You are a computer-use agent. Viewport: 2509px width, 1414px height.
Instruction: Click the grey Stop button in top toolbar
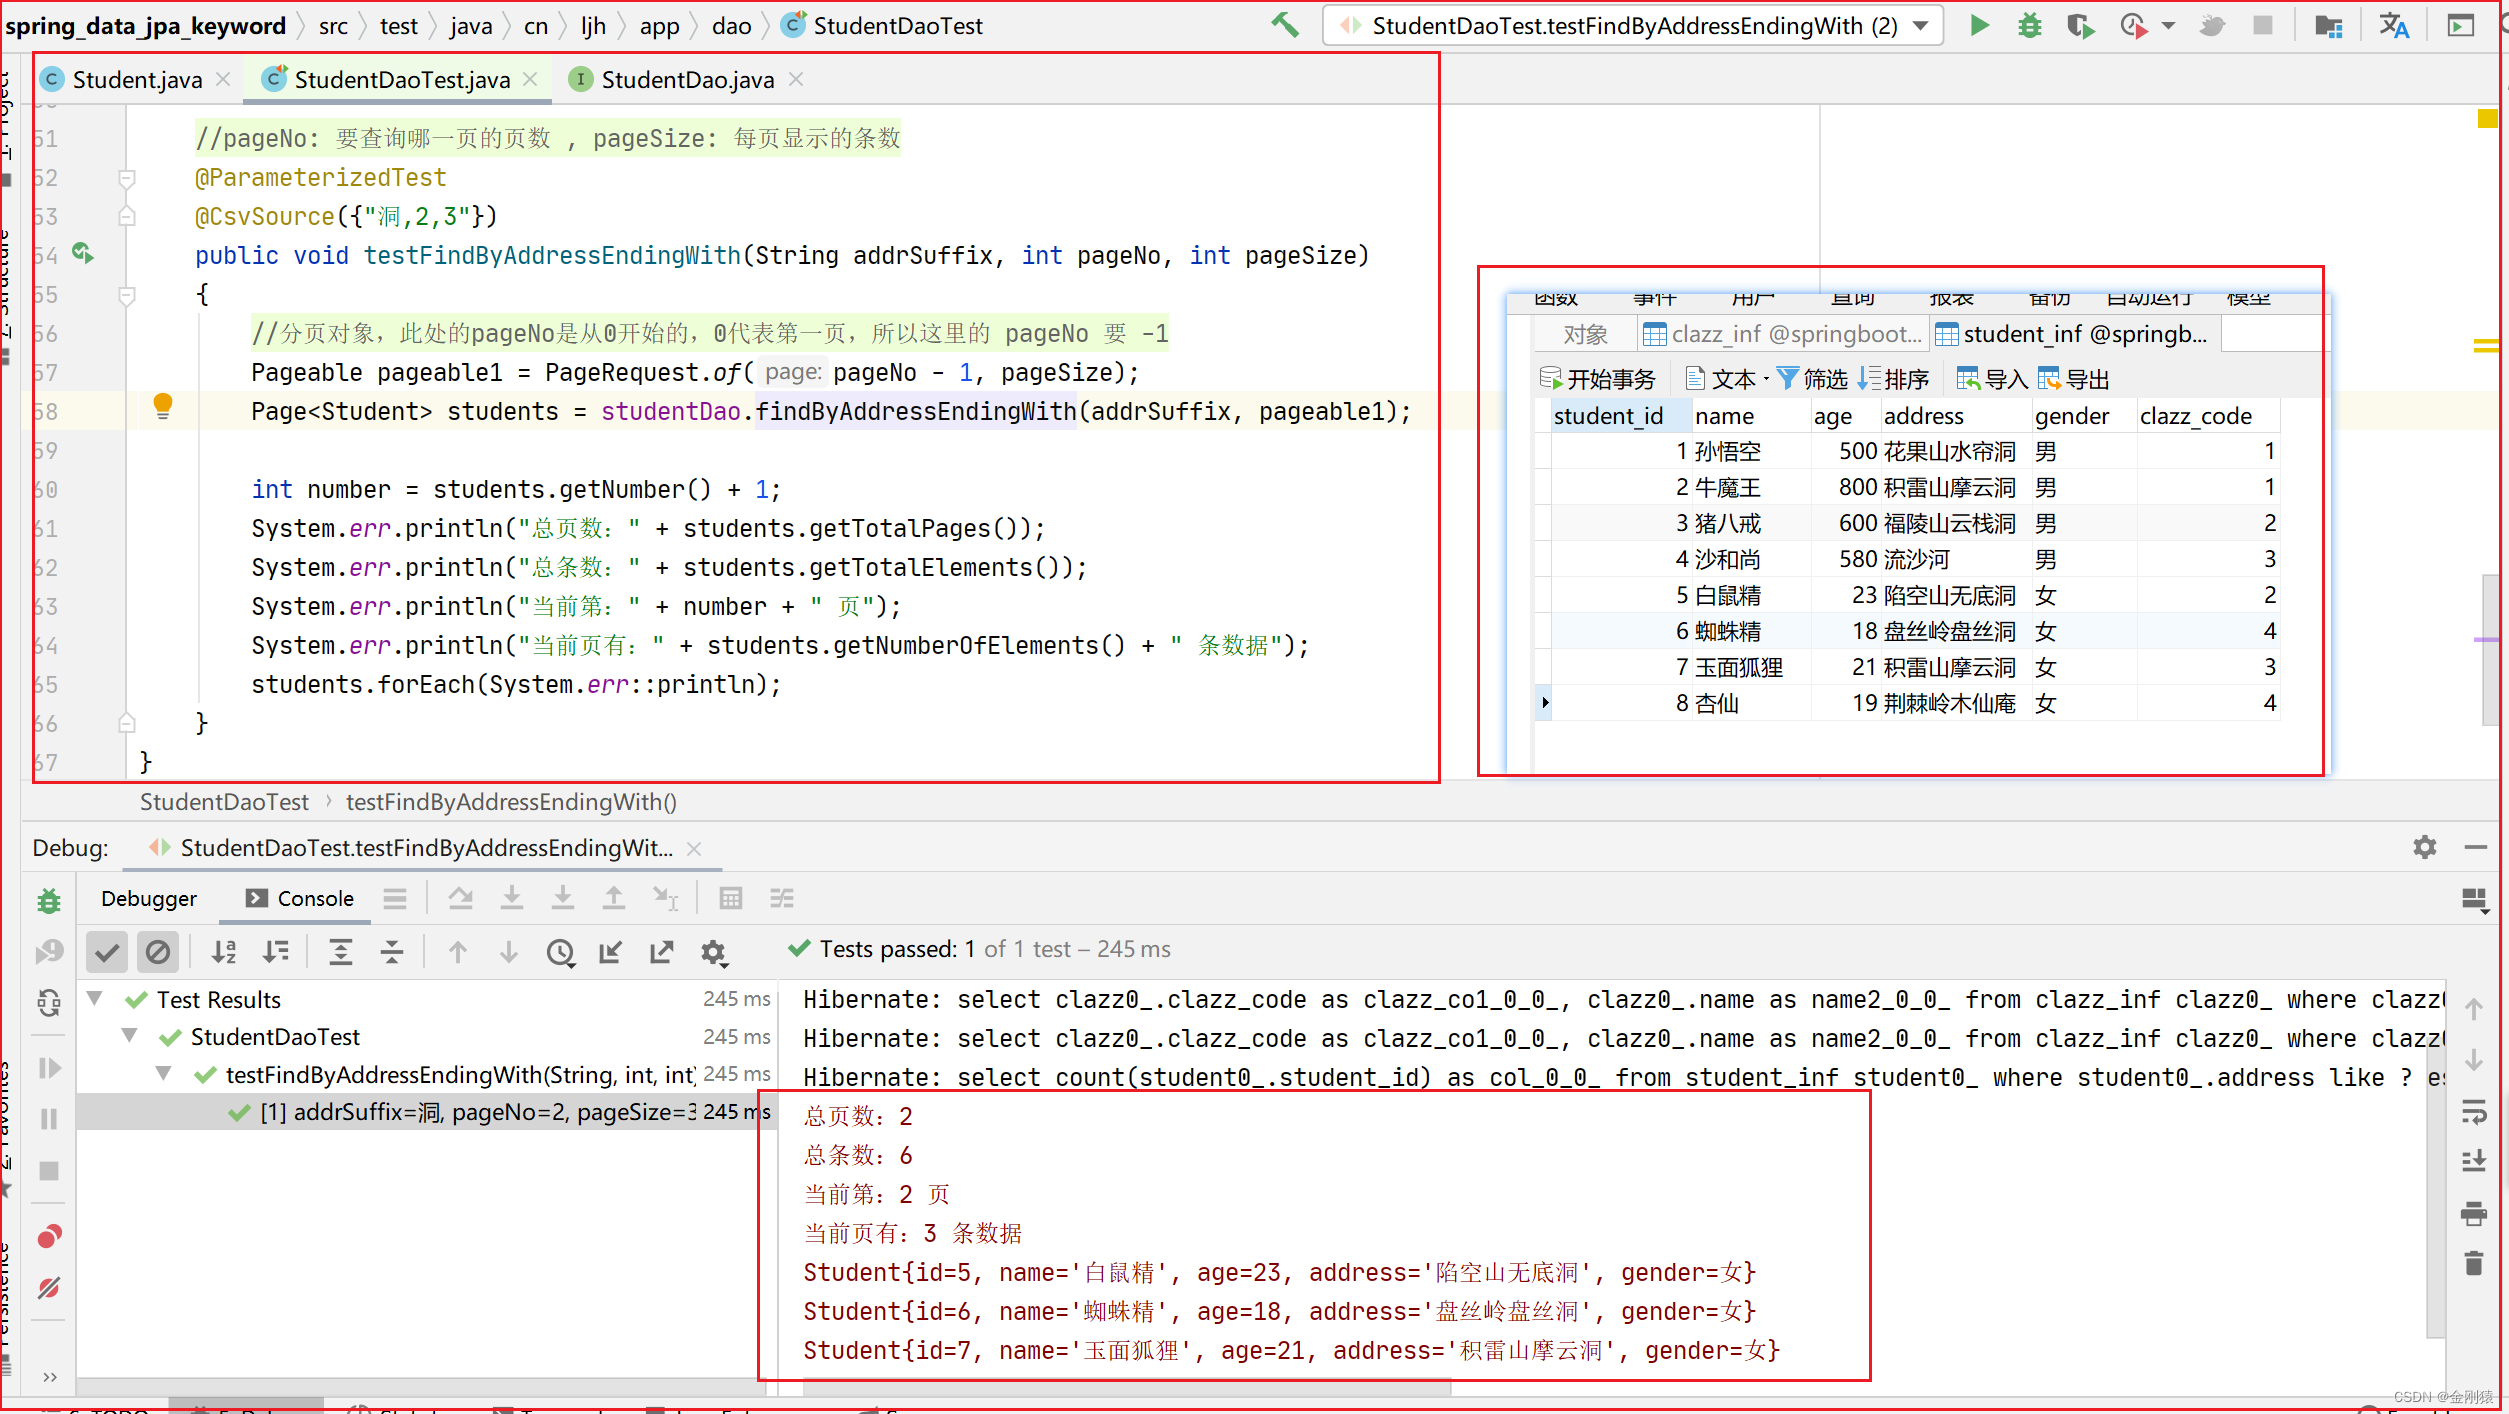(2263, 25)
